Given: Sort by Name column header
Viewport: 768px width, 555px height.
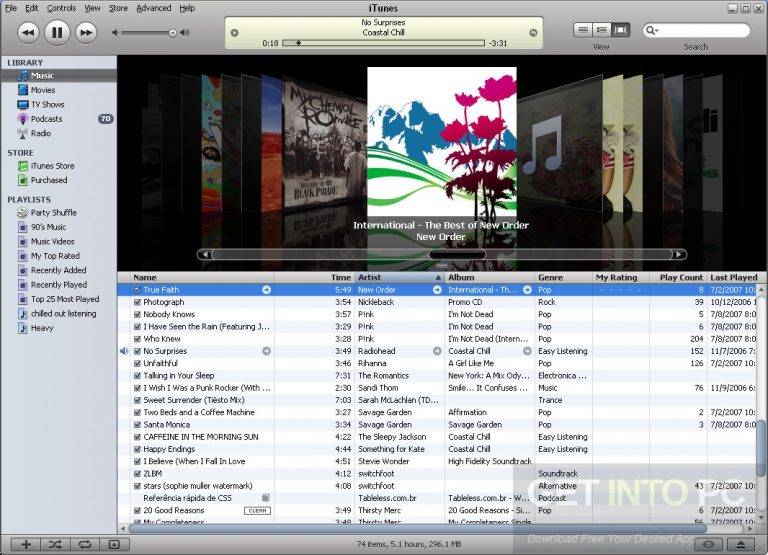Looking at the screenshot, I should 202,277.
